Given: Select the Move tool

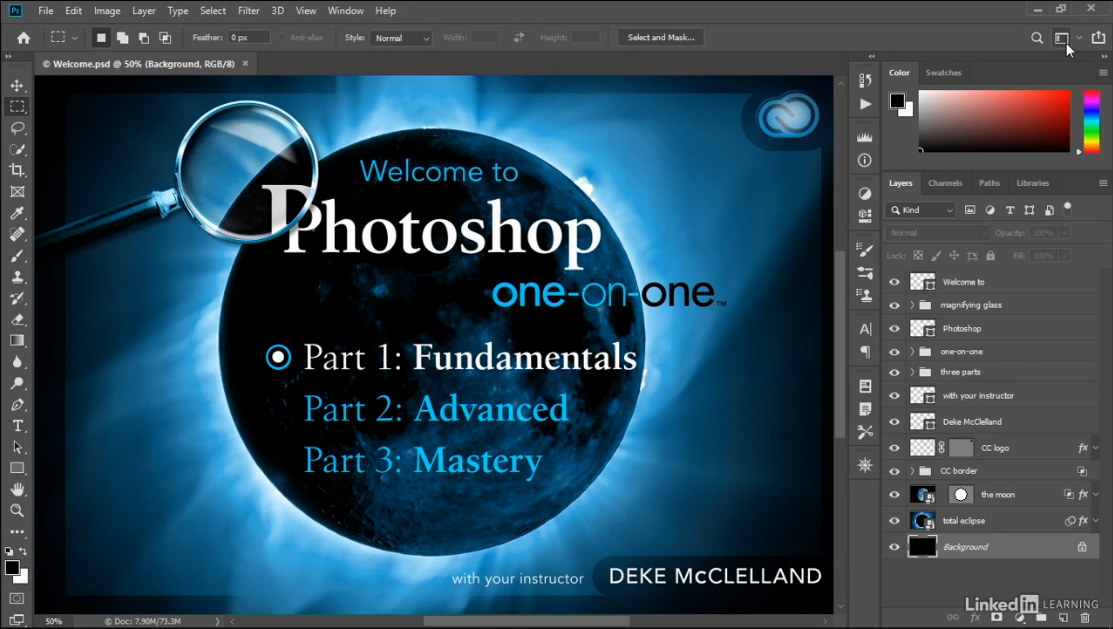Looking at the screenshot, I should 17,85.
